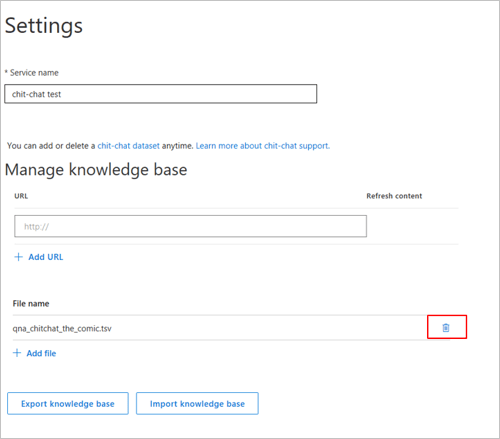Screen dimensions: 500x439
Task: Click the File name column header
Action: pyautogui.click(x=31, y=304)
